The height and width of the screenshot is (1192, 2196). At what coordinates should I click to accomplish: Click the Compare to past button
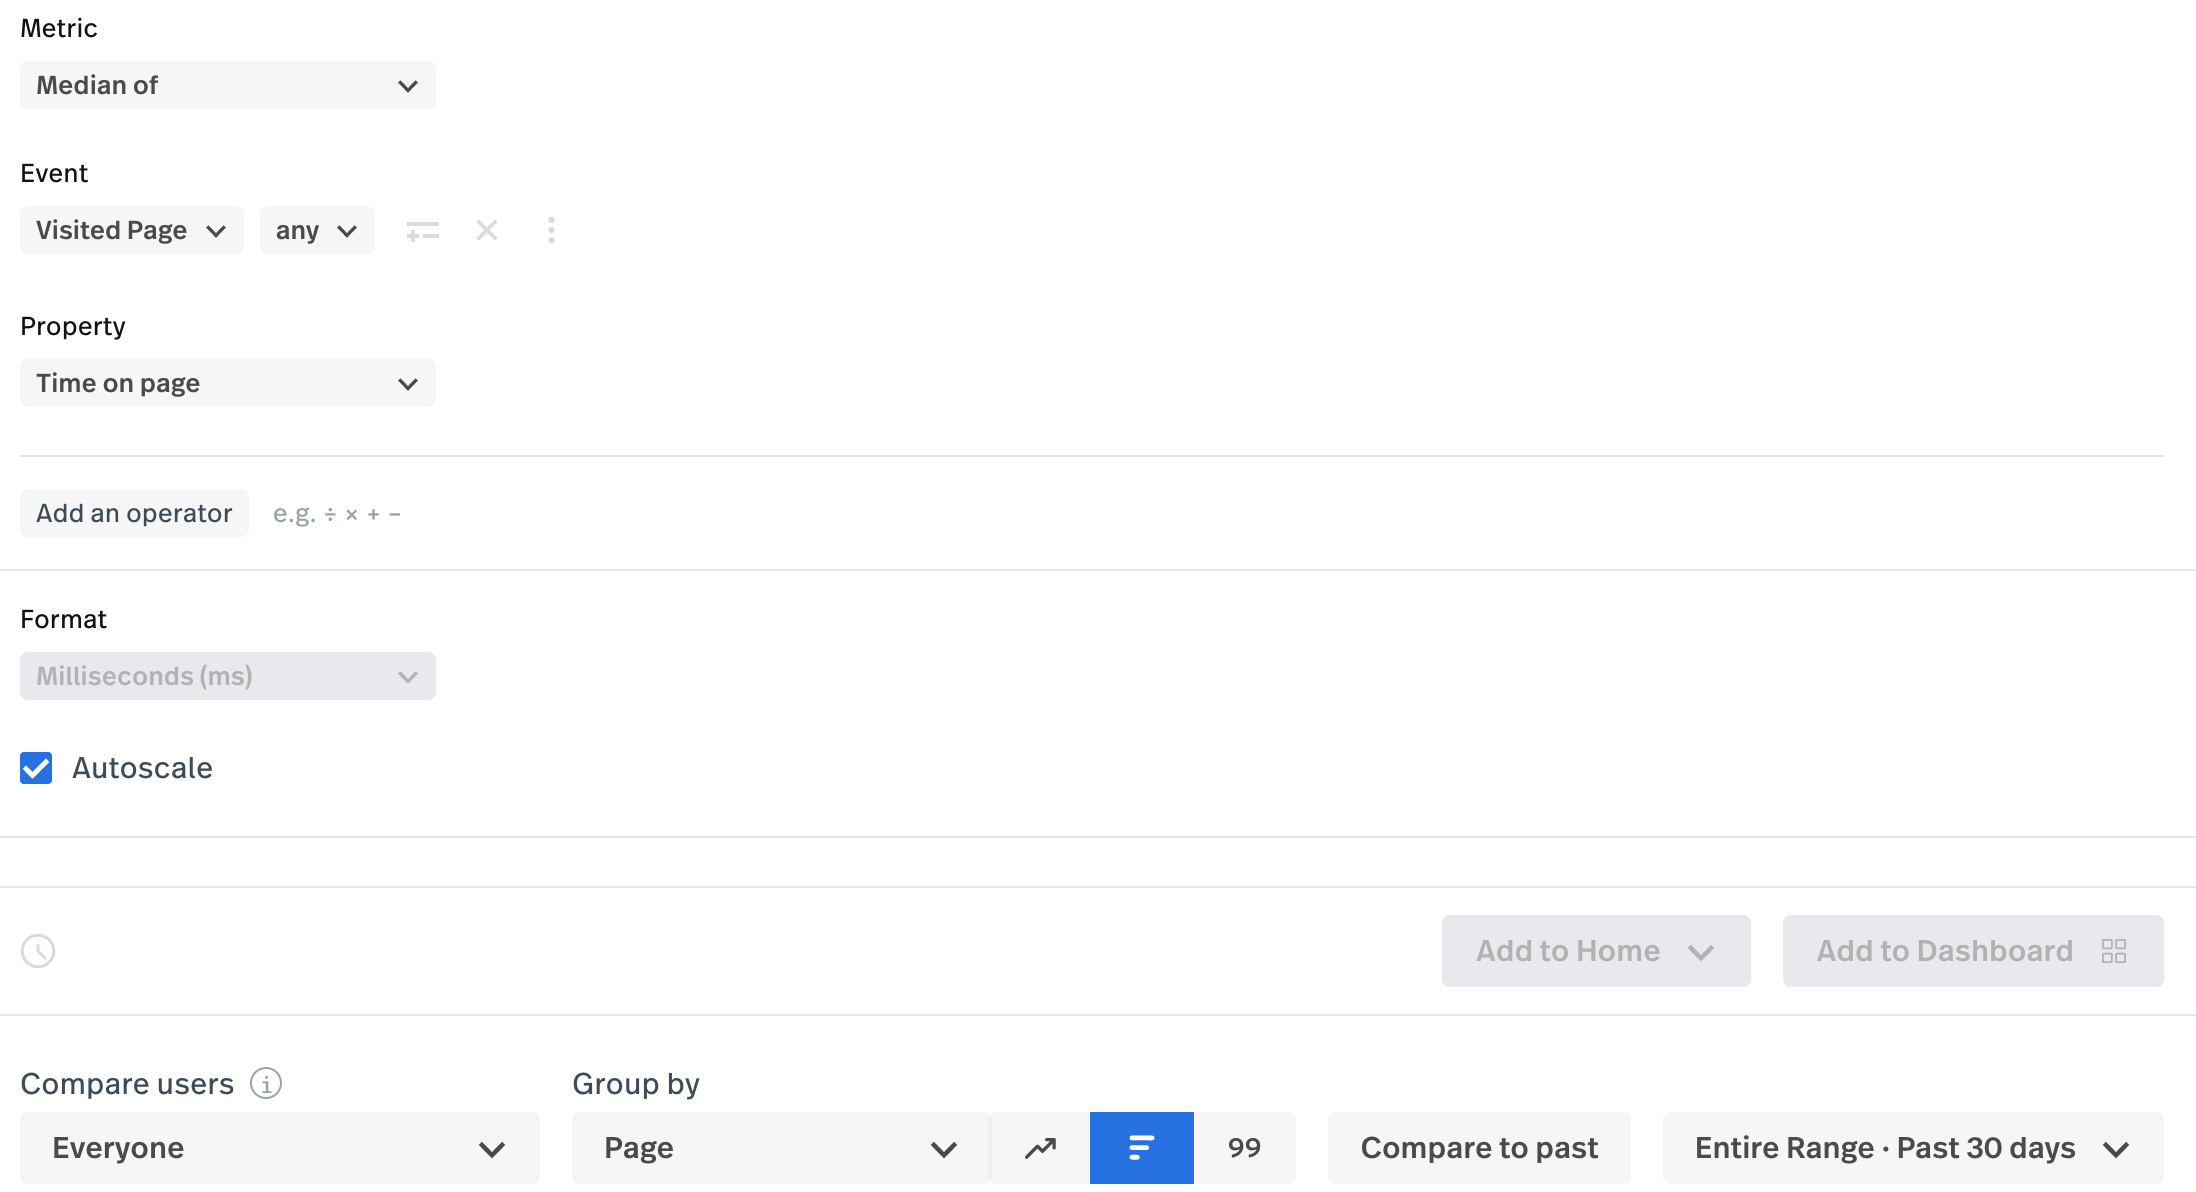(1478, 1148)
